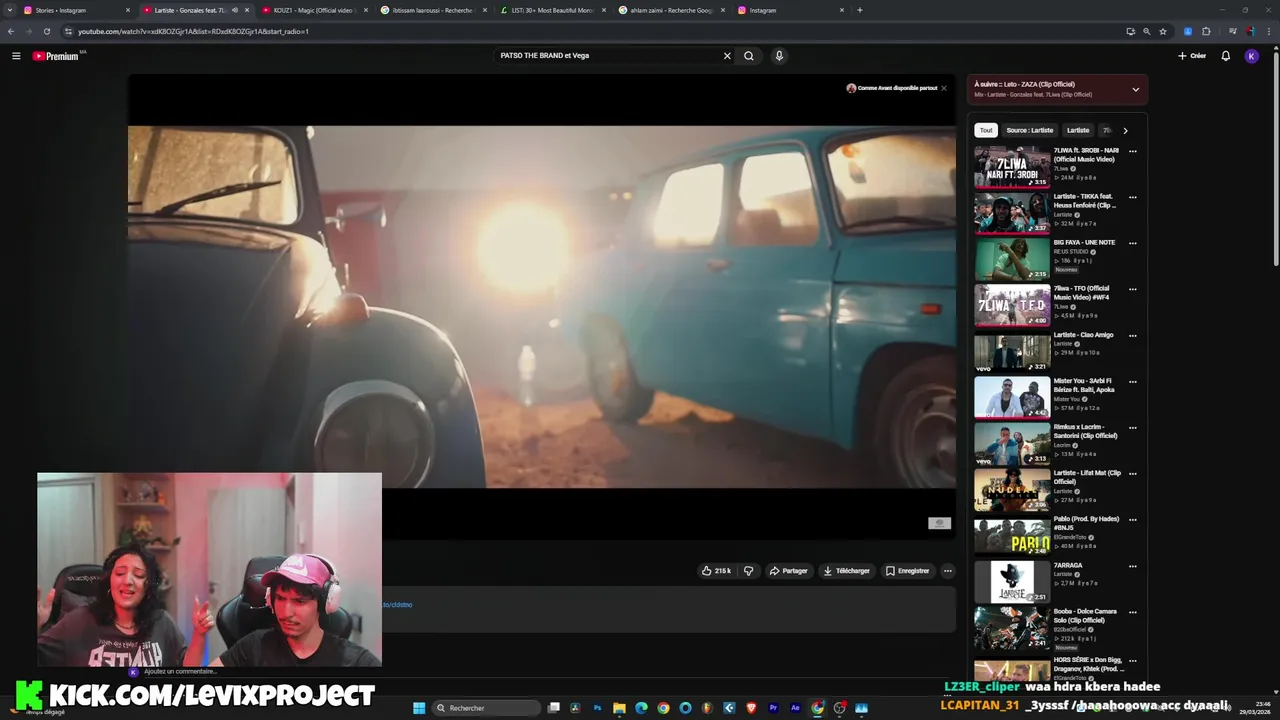1280x720 pixels.
Task: Bookmark this page with star icon
Action: (x=1162, y=31)
